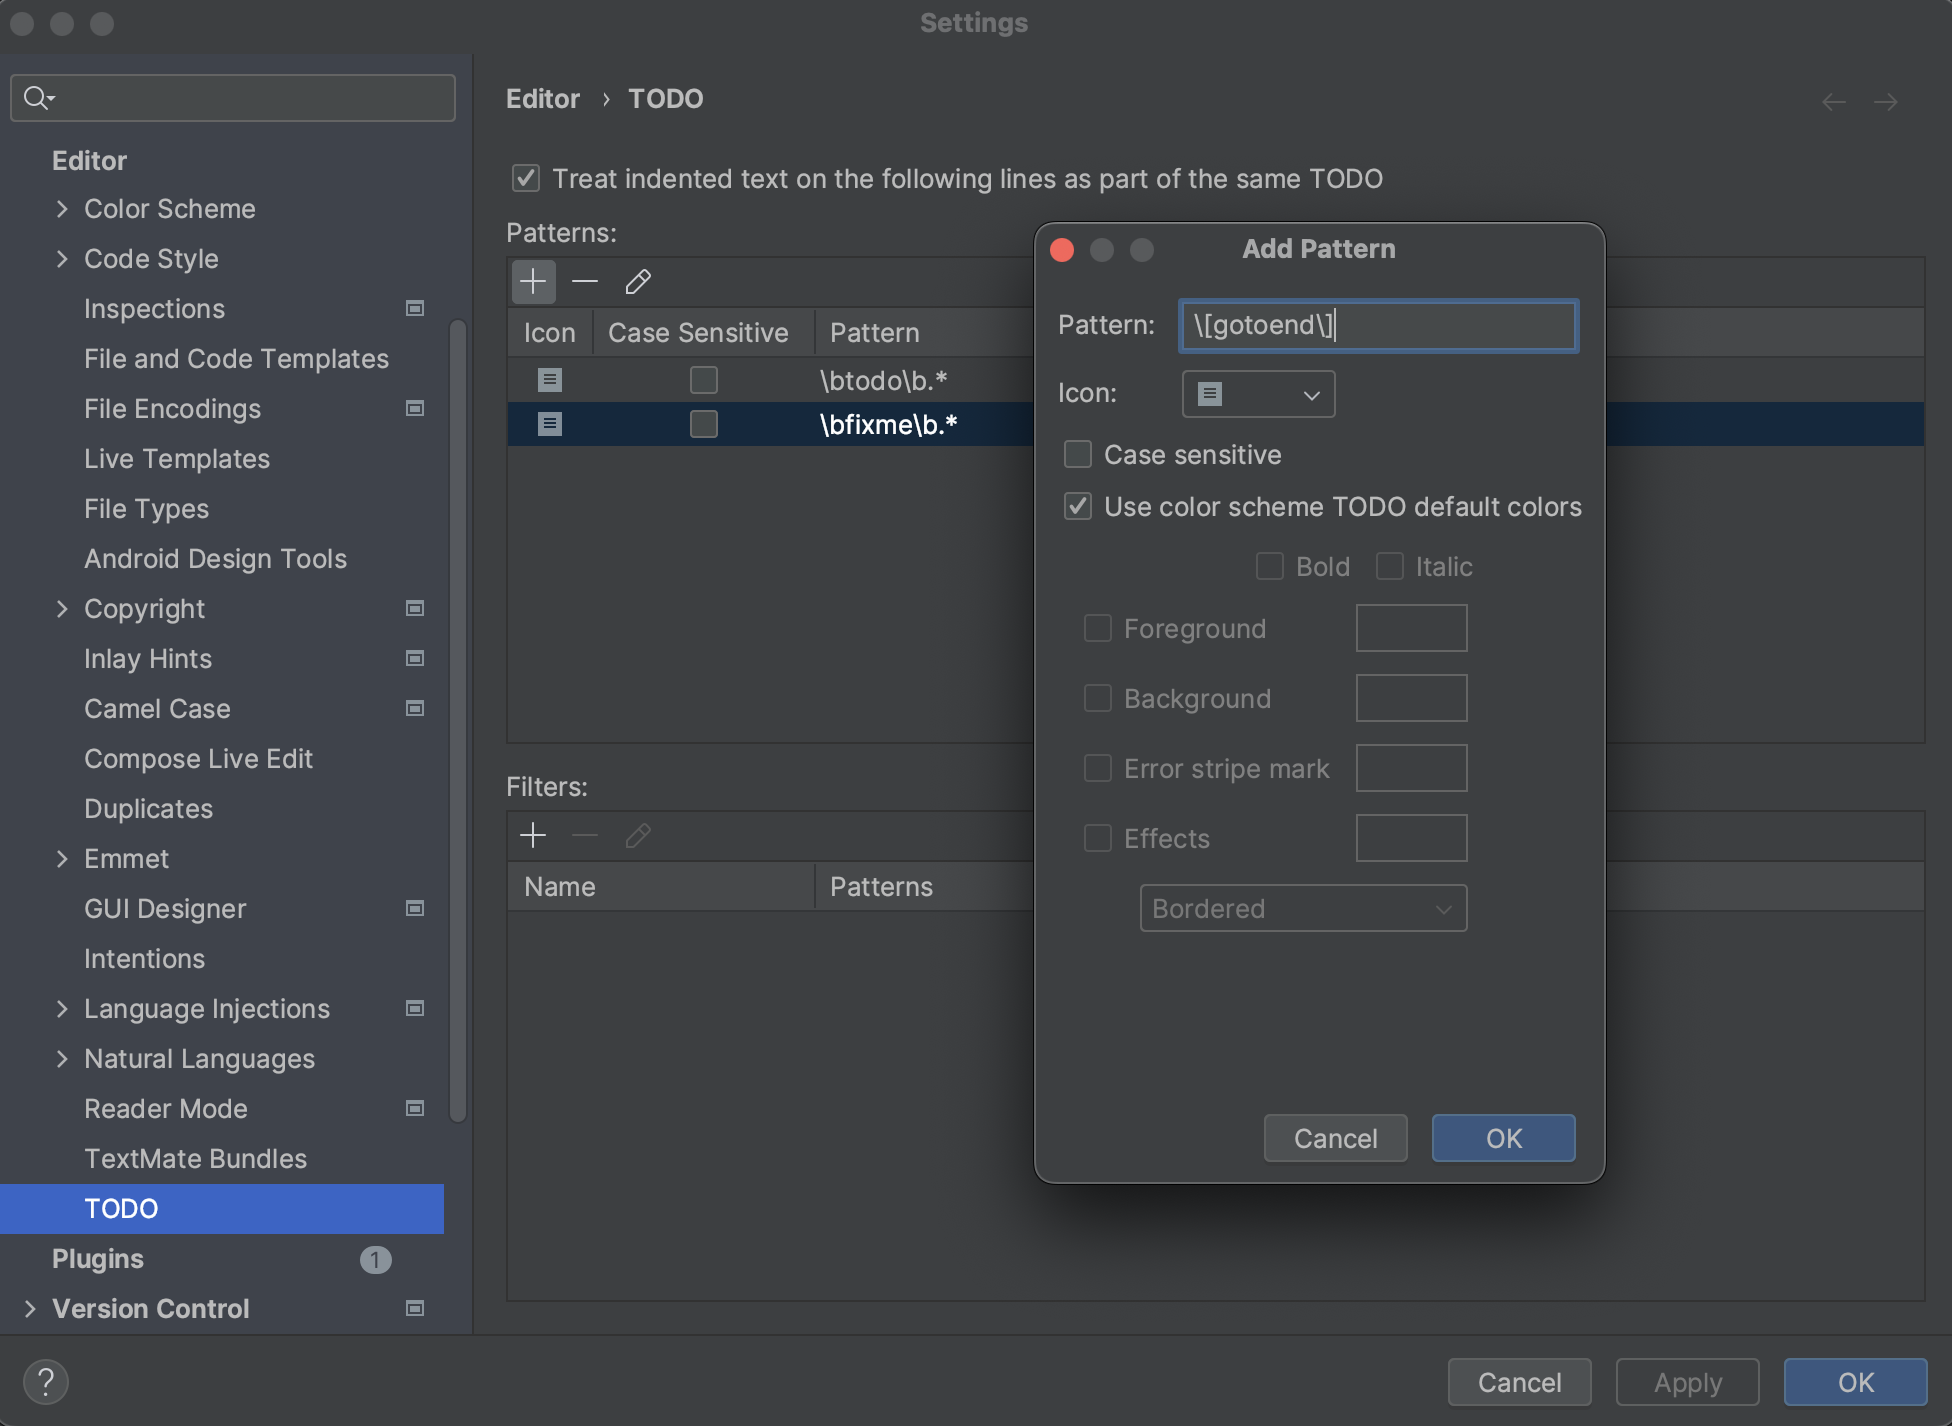This screenshot has width=1952, height=1426.
Task: Open the Icon dropdown in Add Pattern
Action: tap(1258, 394)
